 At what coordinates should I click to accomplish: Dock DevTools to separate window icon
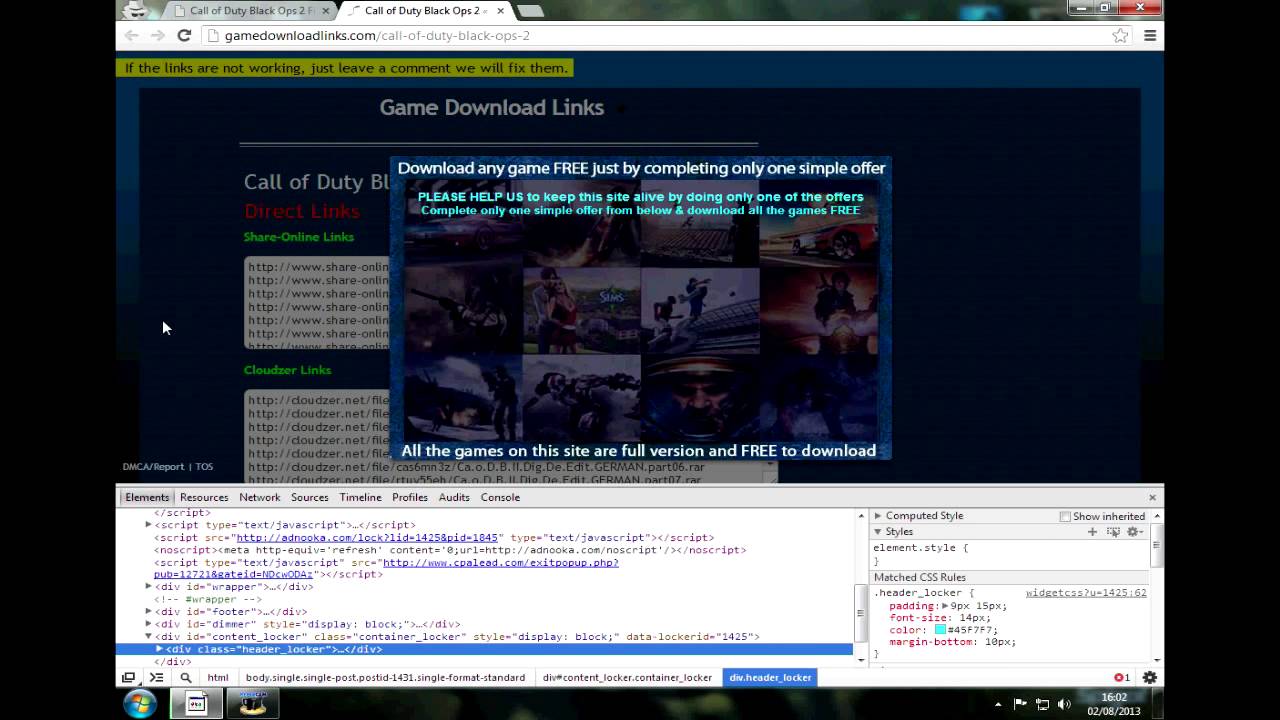click(128, 677)
